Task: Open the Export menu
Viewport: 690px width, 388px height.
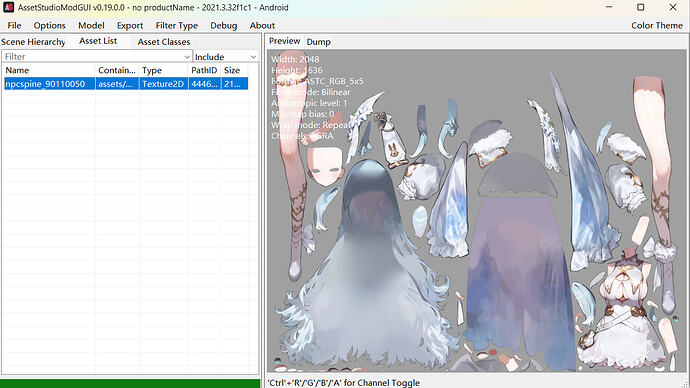Action: pos(130,26)
